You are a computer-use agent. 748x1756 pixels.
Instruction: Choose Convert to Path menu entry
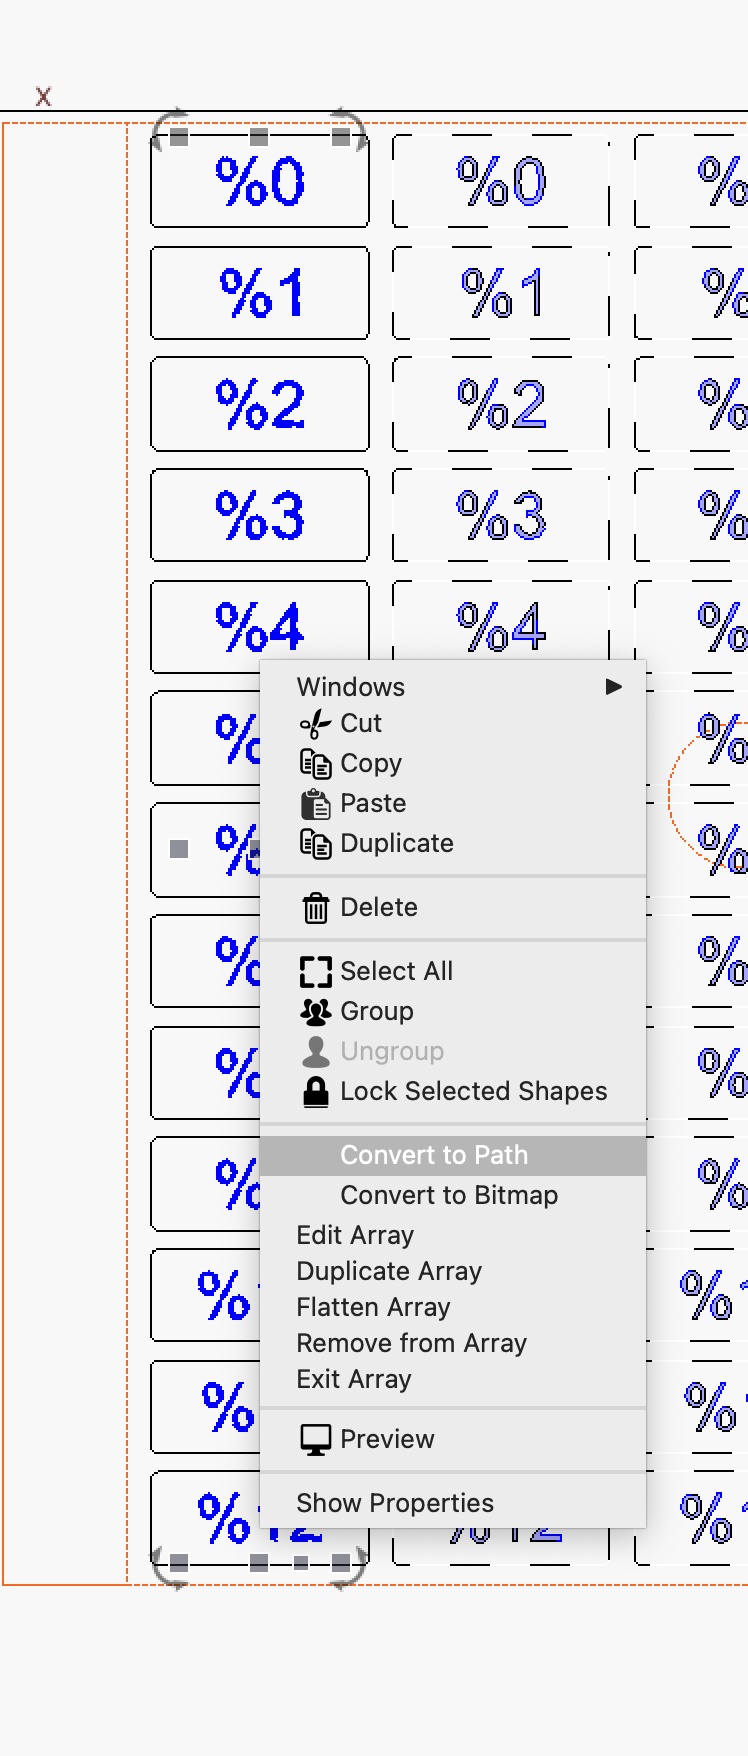click(453, 1155)
